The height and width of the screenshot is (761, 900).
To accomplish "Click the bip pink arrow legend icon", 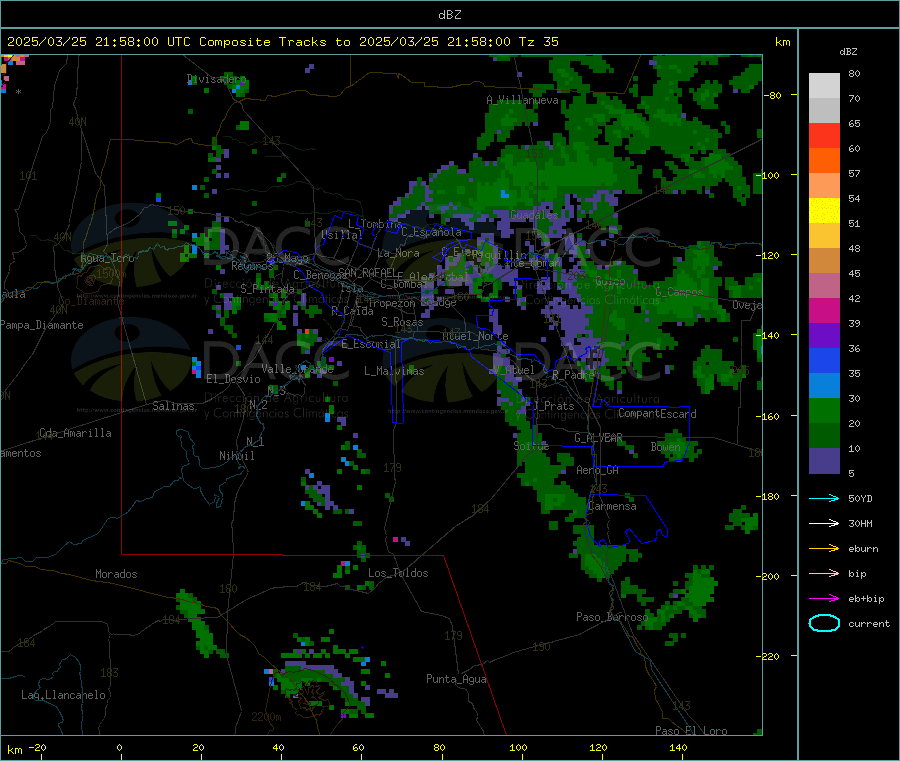I will tap(824, 573).
